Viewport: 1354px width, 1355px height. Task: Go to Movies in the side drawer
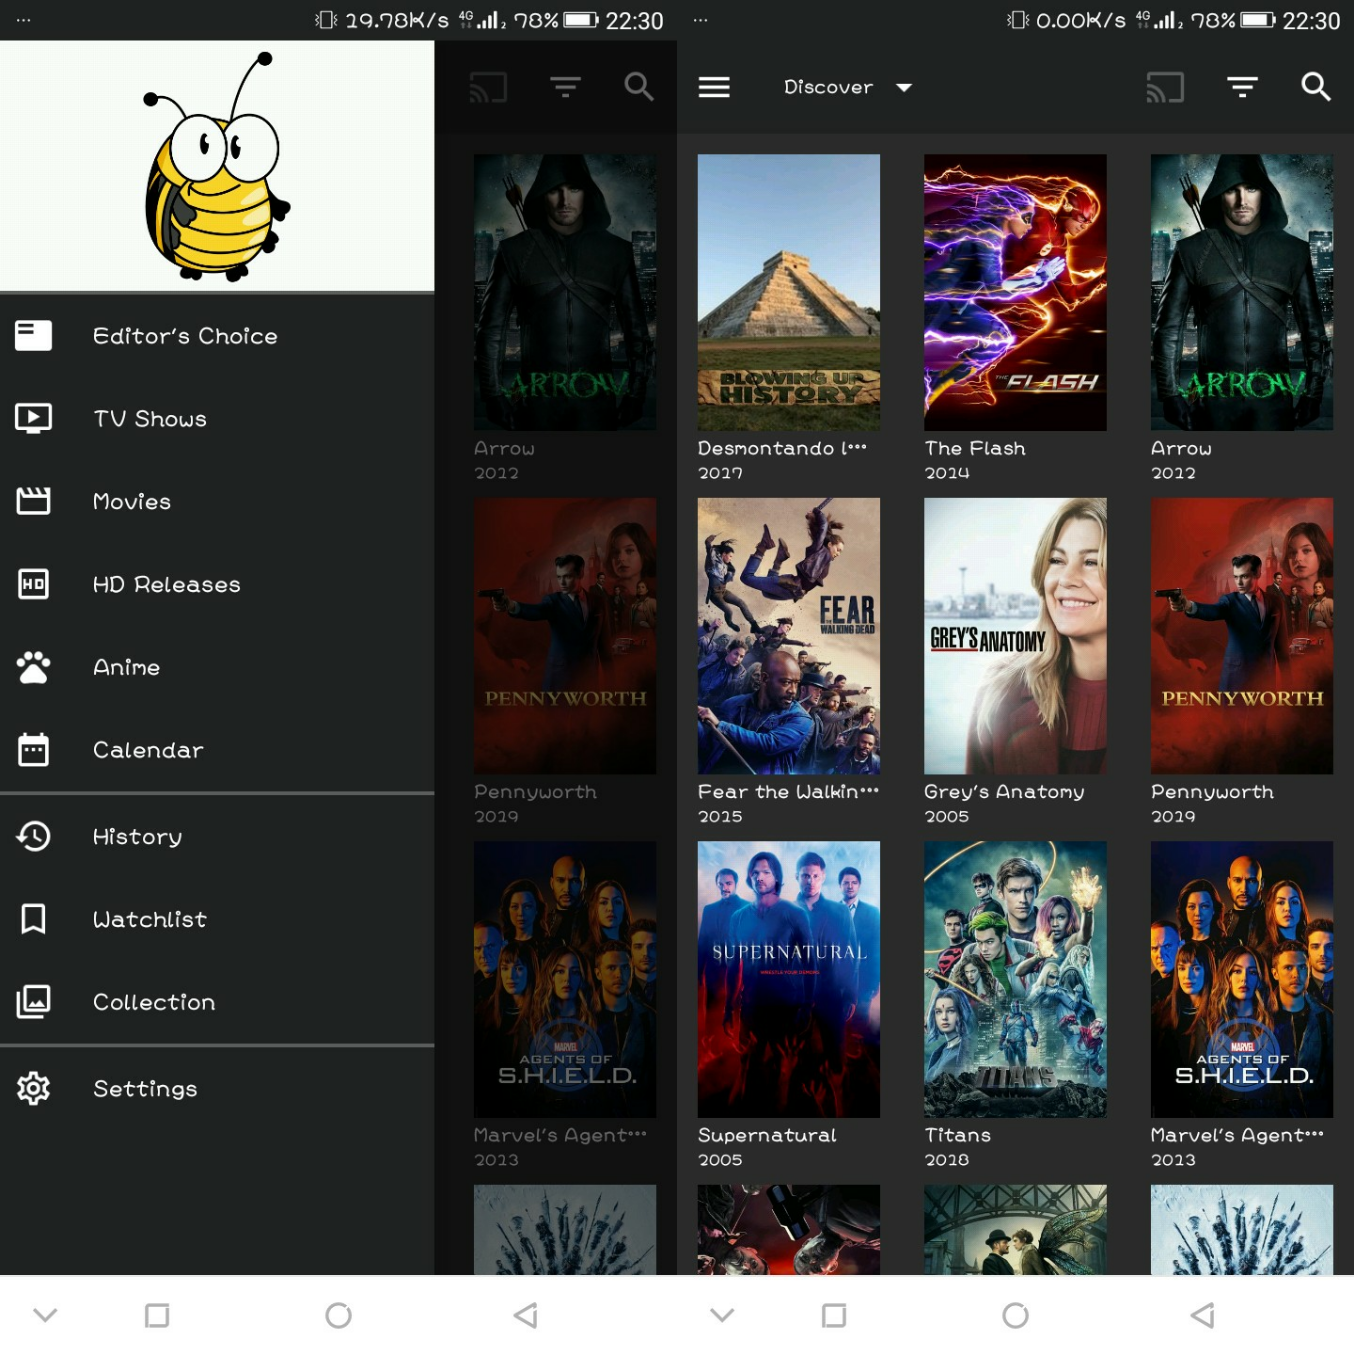tap(217, 501)
